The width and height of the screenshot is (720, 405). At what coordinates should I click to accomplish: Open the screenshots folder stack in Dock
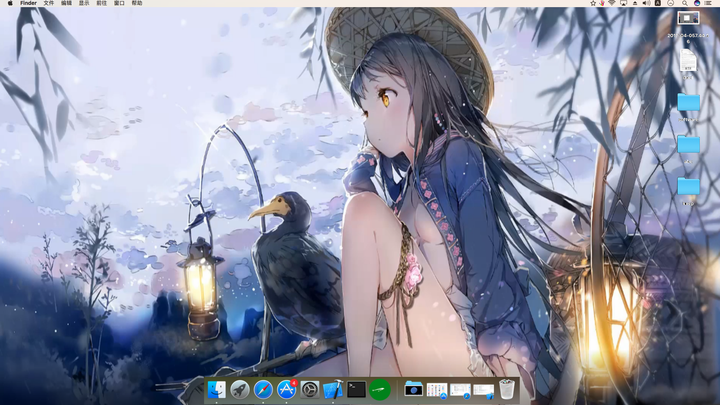[x=413, y=389]
